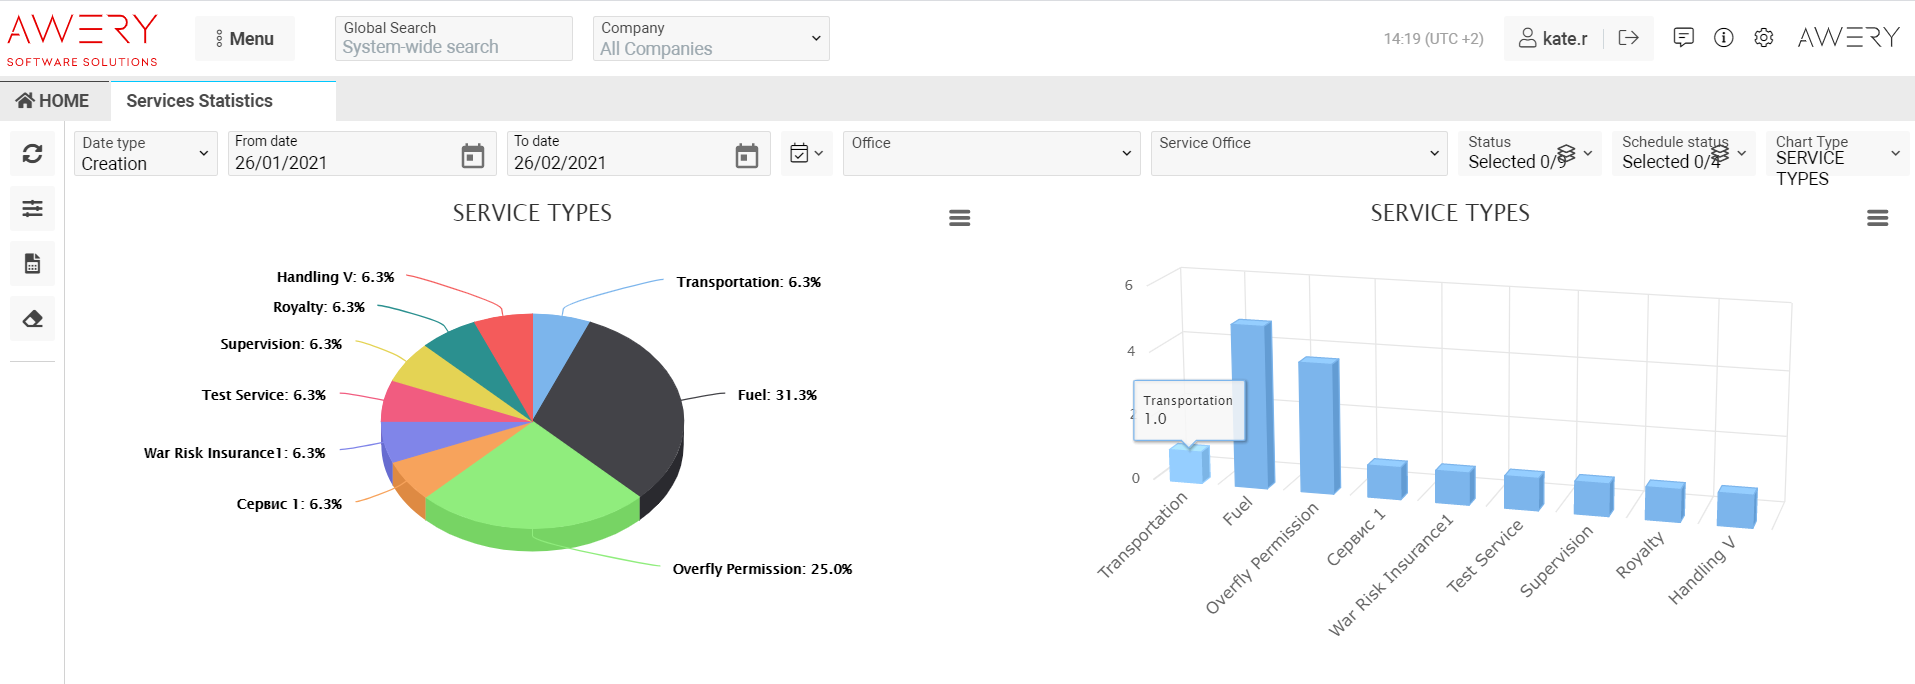Open the To date calendar picker
1915x684 pixels.
pos(747,155)
